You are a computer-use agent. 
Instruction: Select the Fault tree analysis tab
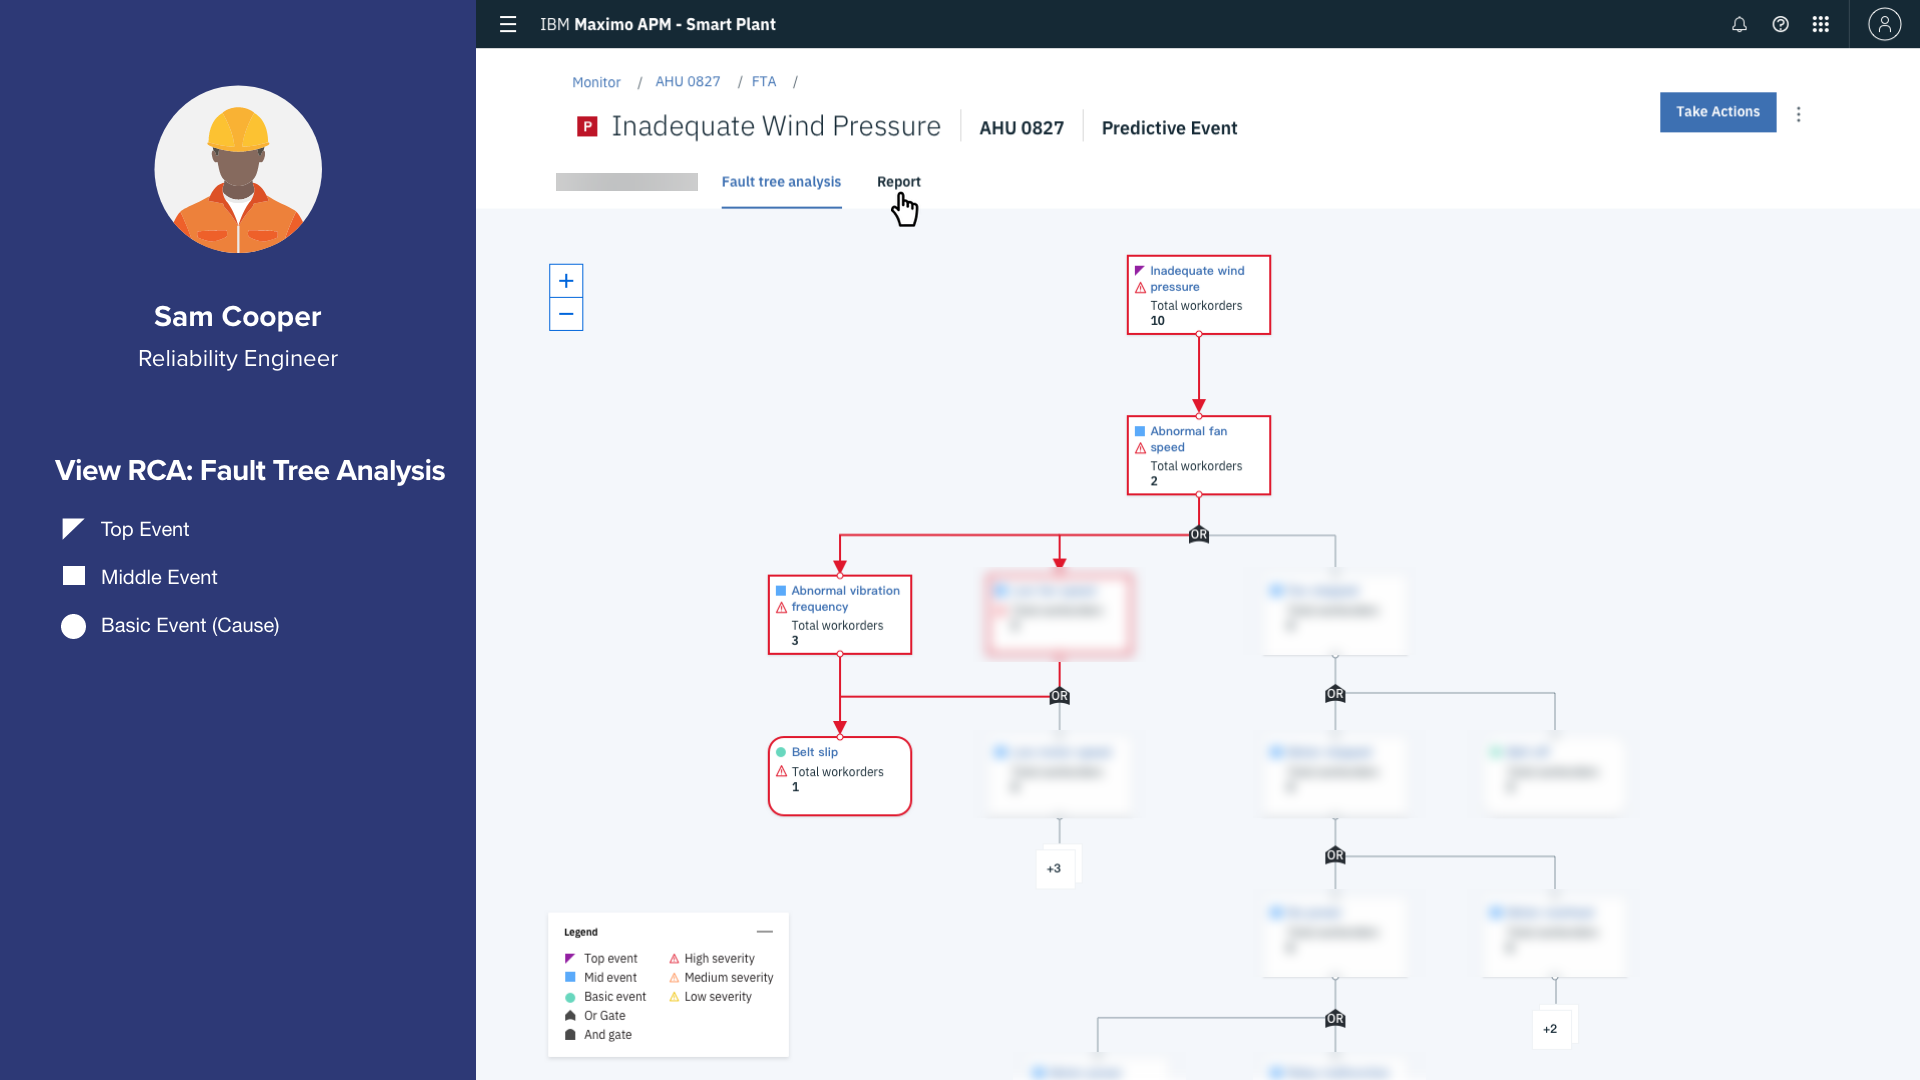click(781, 182)
